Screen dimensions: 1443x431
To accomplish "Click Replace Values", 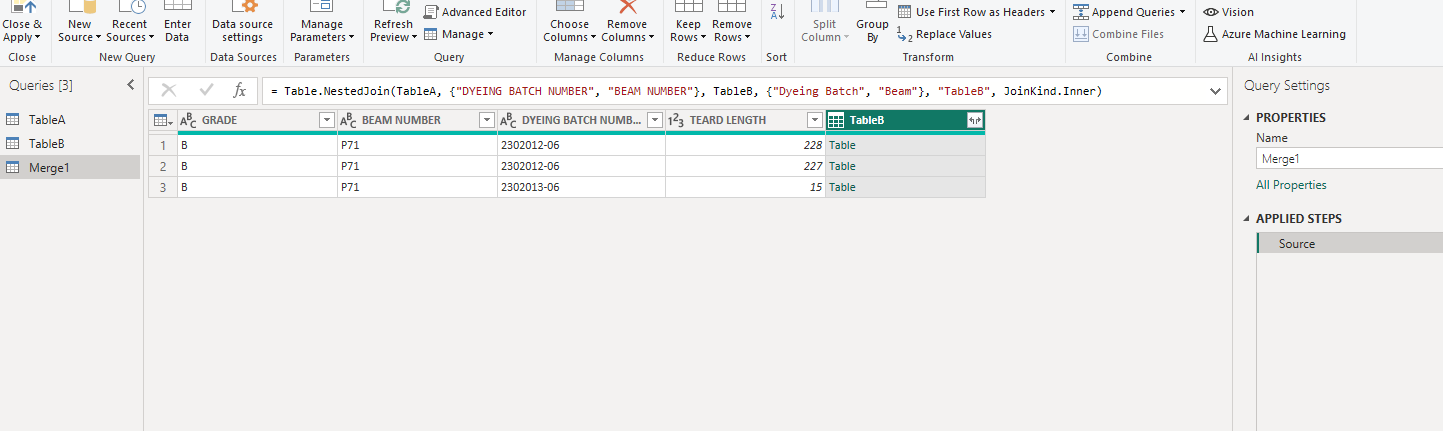I will click(945, 34).
